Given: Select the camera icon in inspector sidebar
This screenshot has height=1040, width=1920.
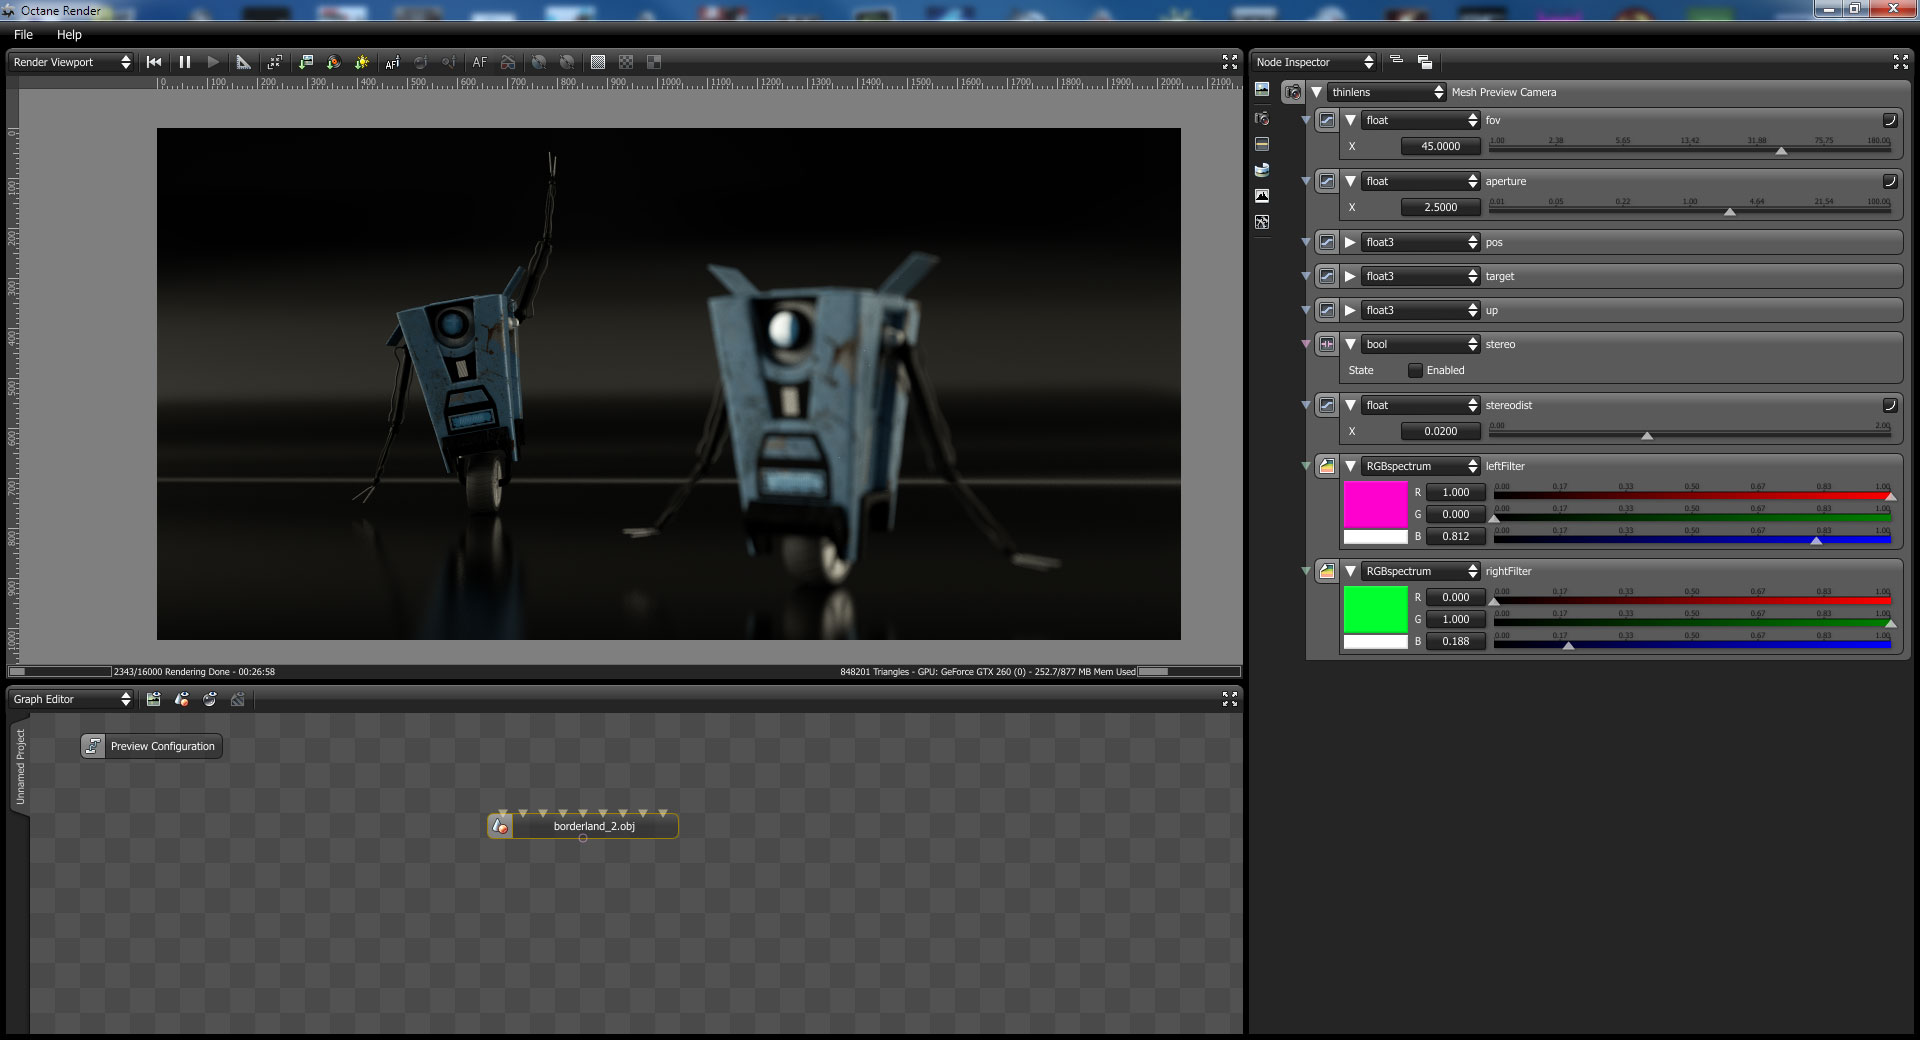Looking at the screenshot, I should coord(1262,118).
